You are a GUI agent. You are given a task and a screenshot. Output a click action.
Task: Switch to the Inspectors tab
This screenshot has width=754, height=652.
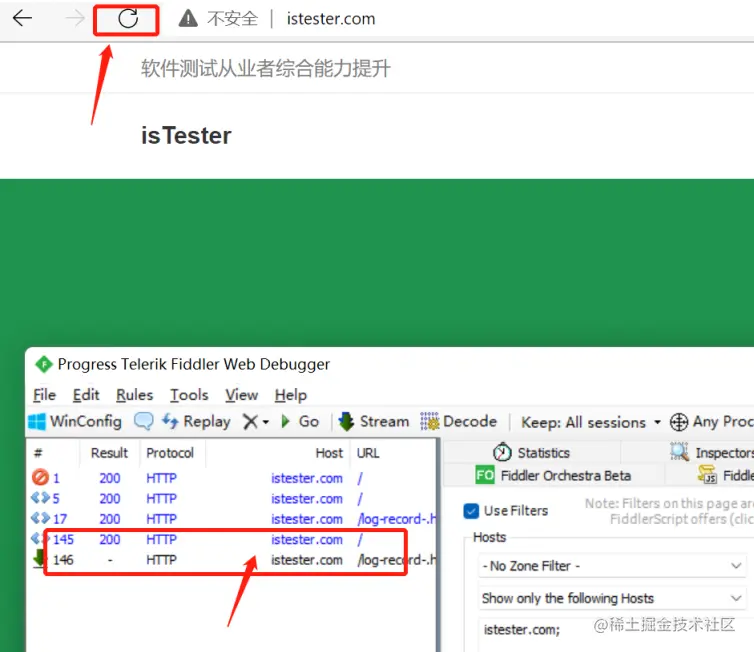[x=713, y=452]
